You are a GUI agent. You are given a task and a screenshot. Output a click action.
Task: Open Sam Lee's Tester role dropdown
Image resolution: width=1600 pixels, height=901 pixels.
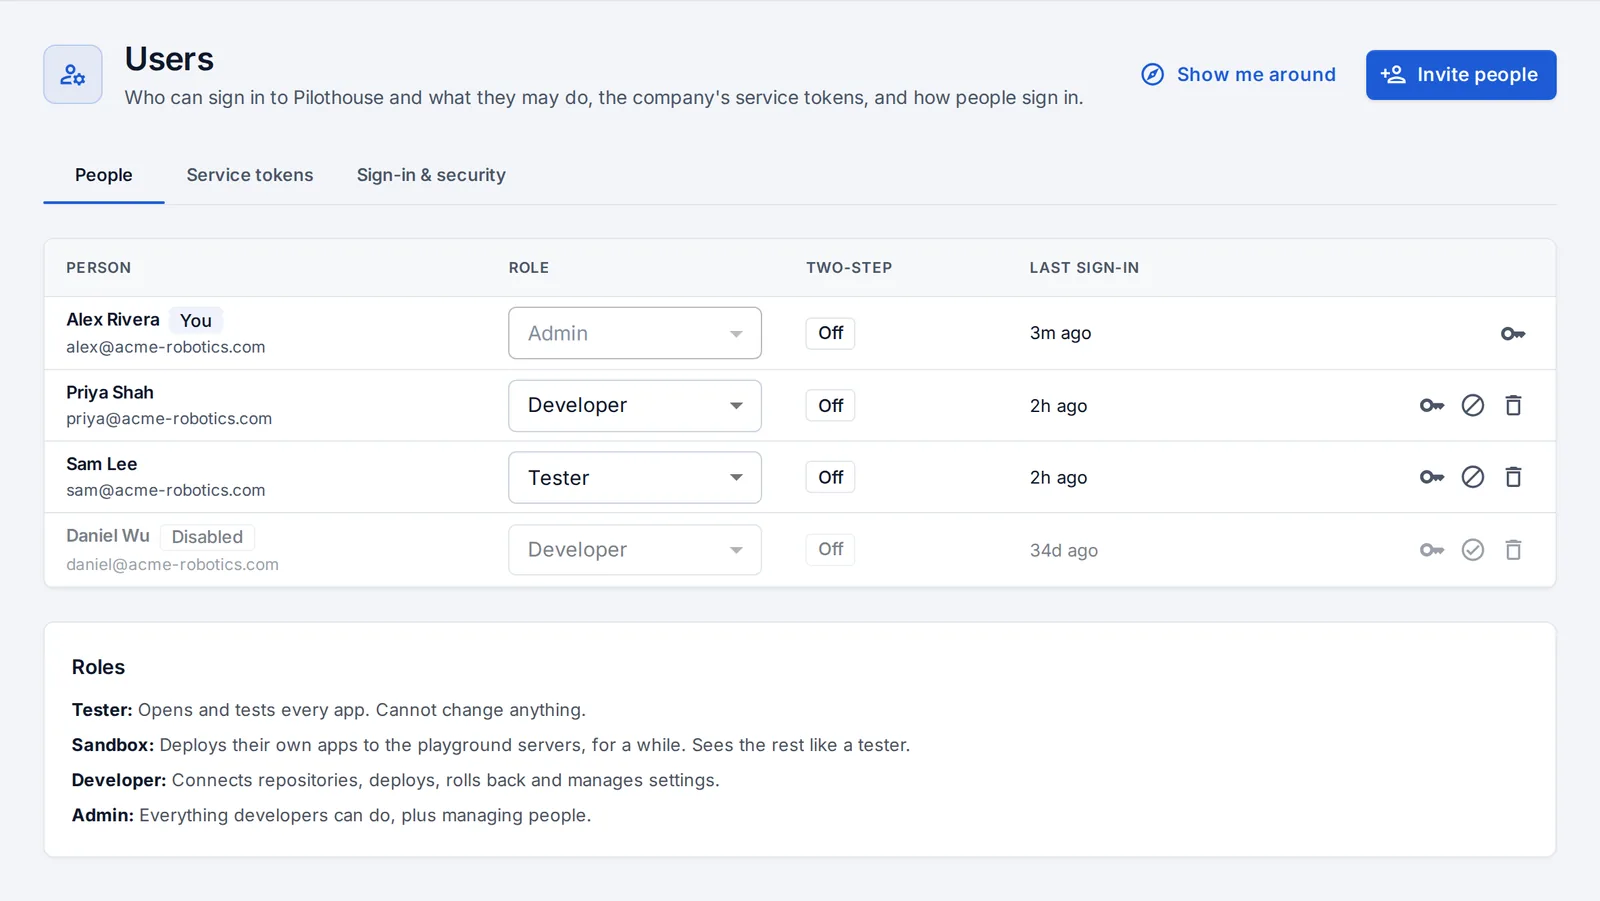click(635, 477)
